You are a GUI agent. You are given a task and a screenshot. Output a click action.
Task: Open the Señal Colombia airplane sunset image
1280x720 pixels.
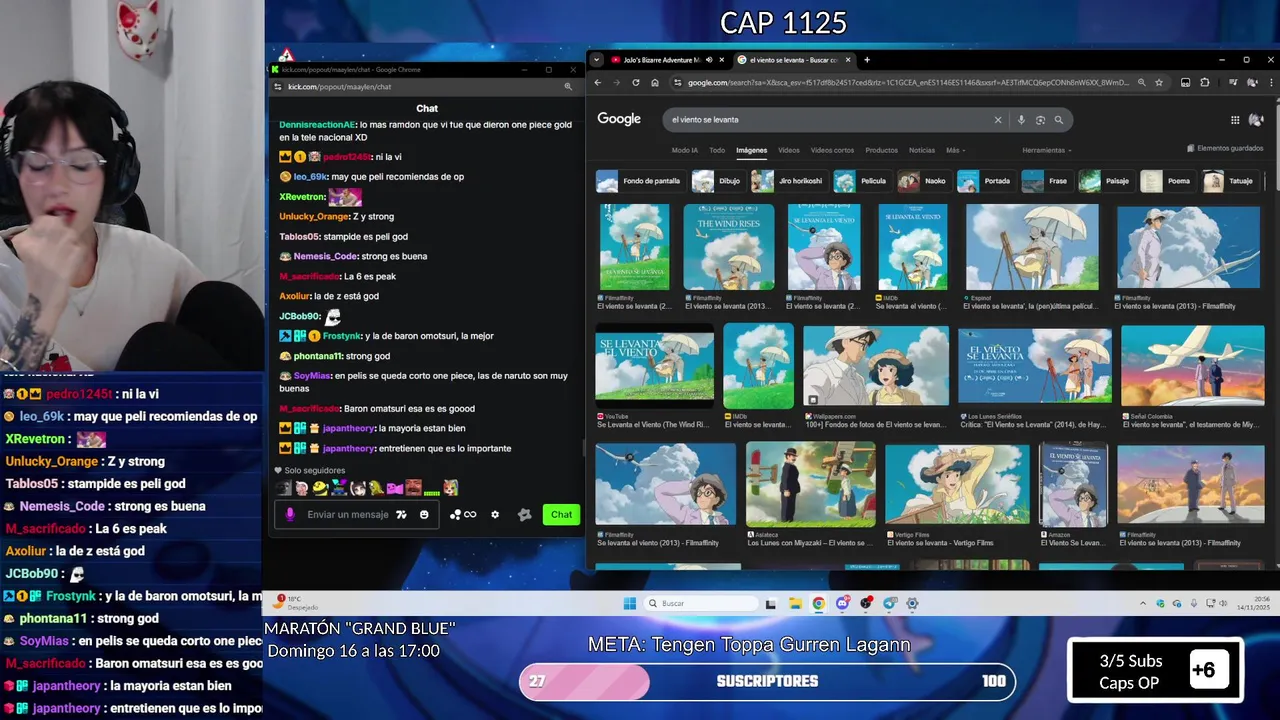1192,366
